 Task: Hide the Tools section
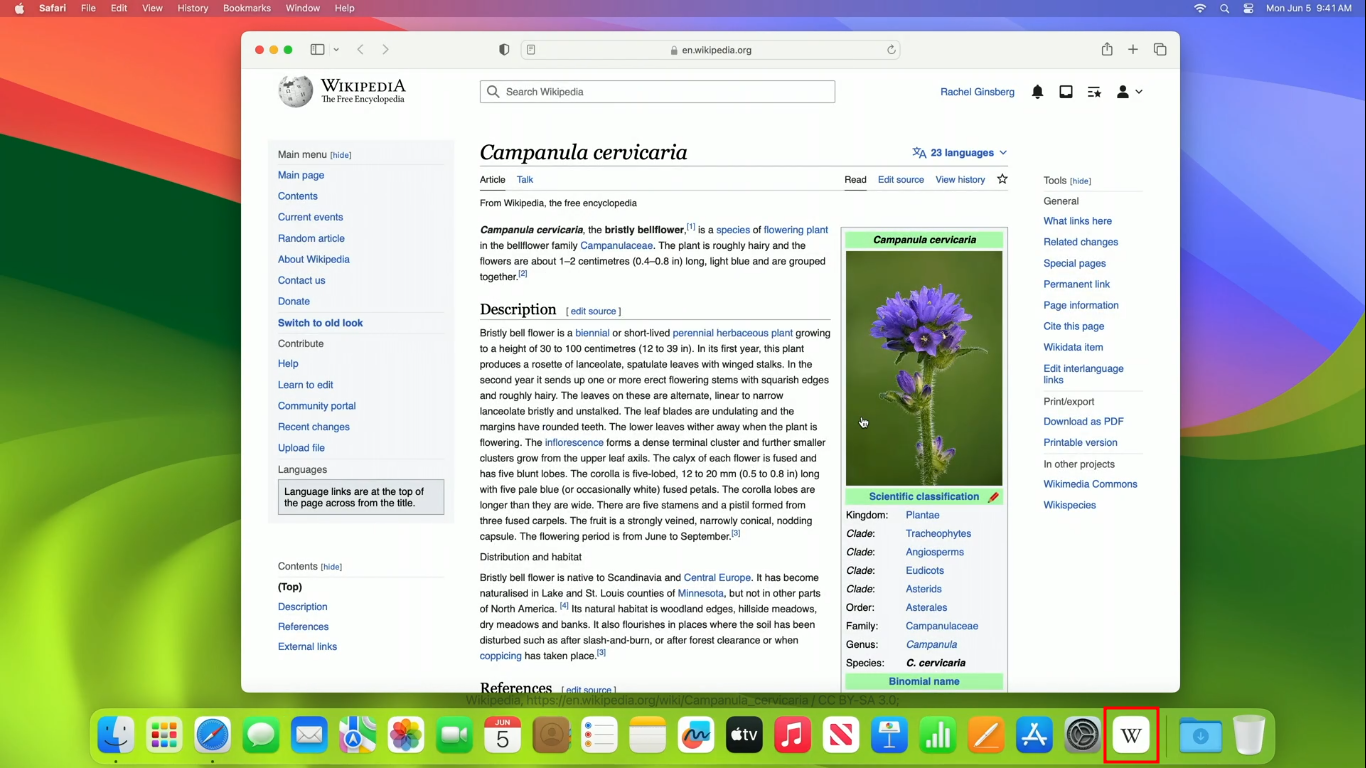click(1080, 181)
